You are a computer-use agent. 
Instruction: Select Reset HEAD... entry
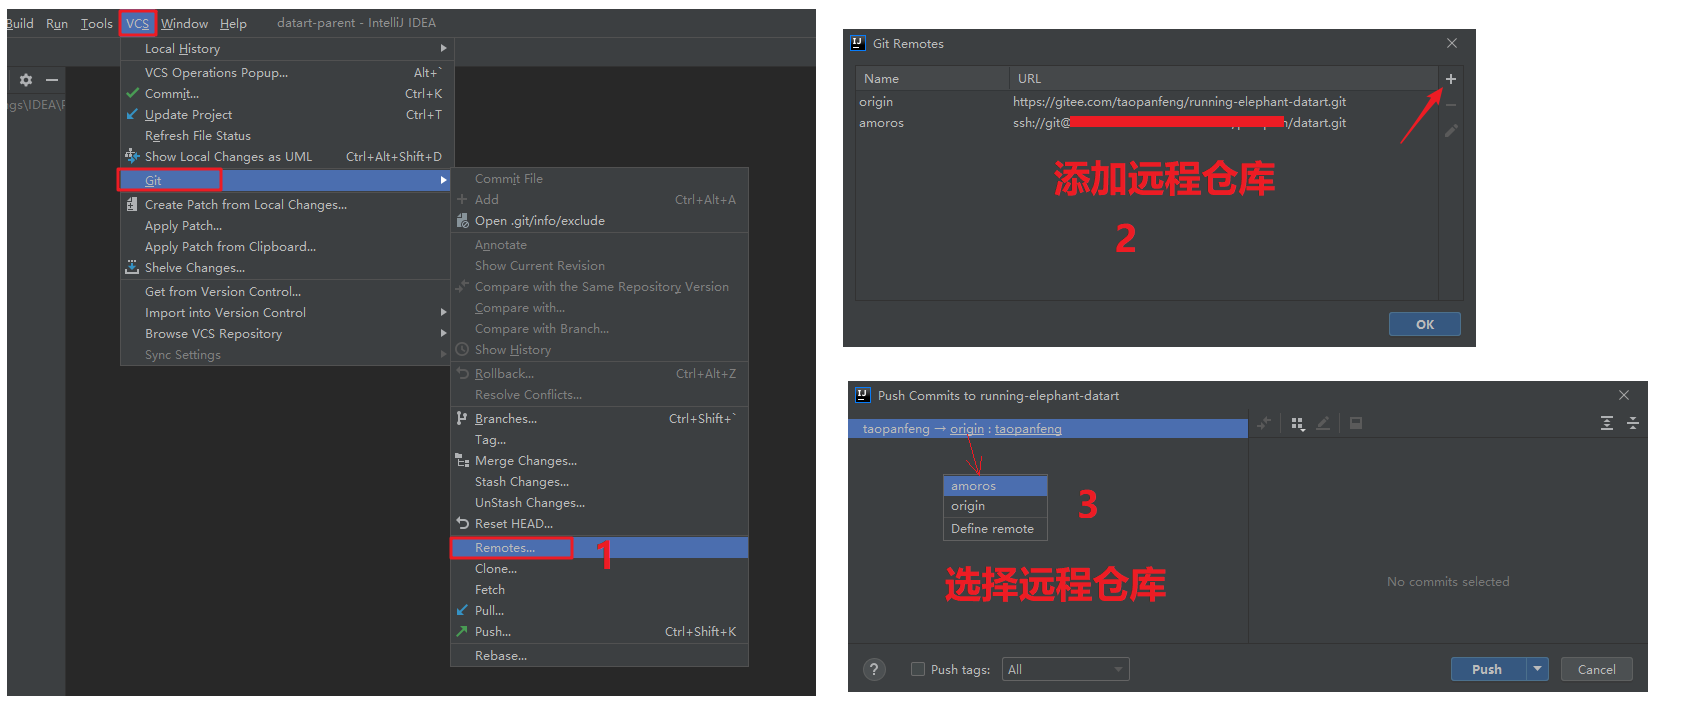[599, 523]
